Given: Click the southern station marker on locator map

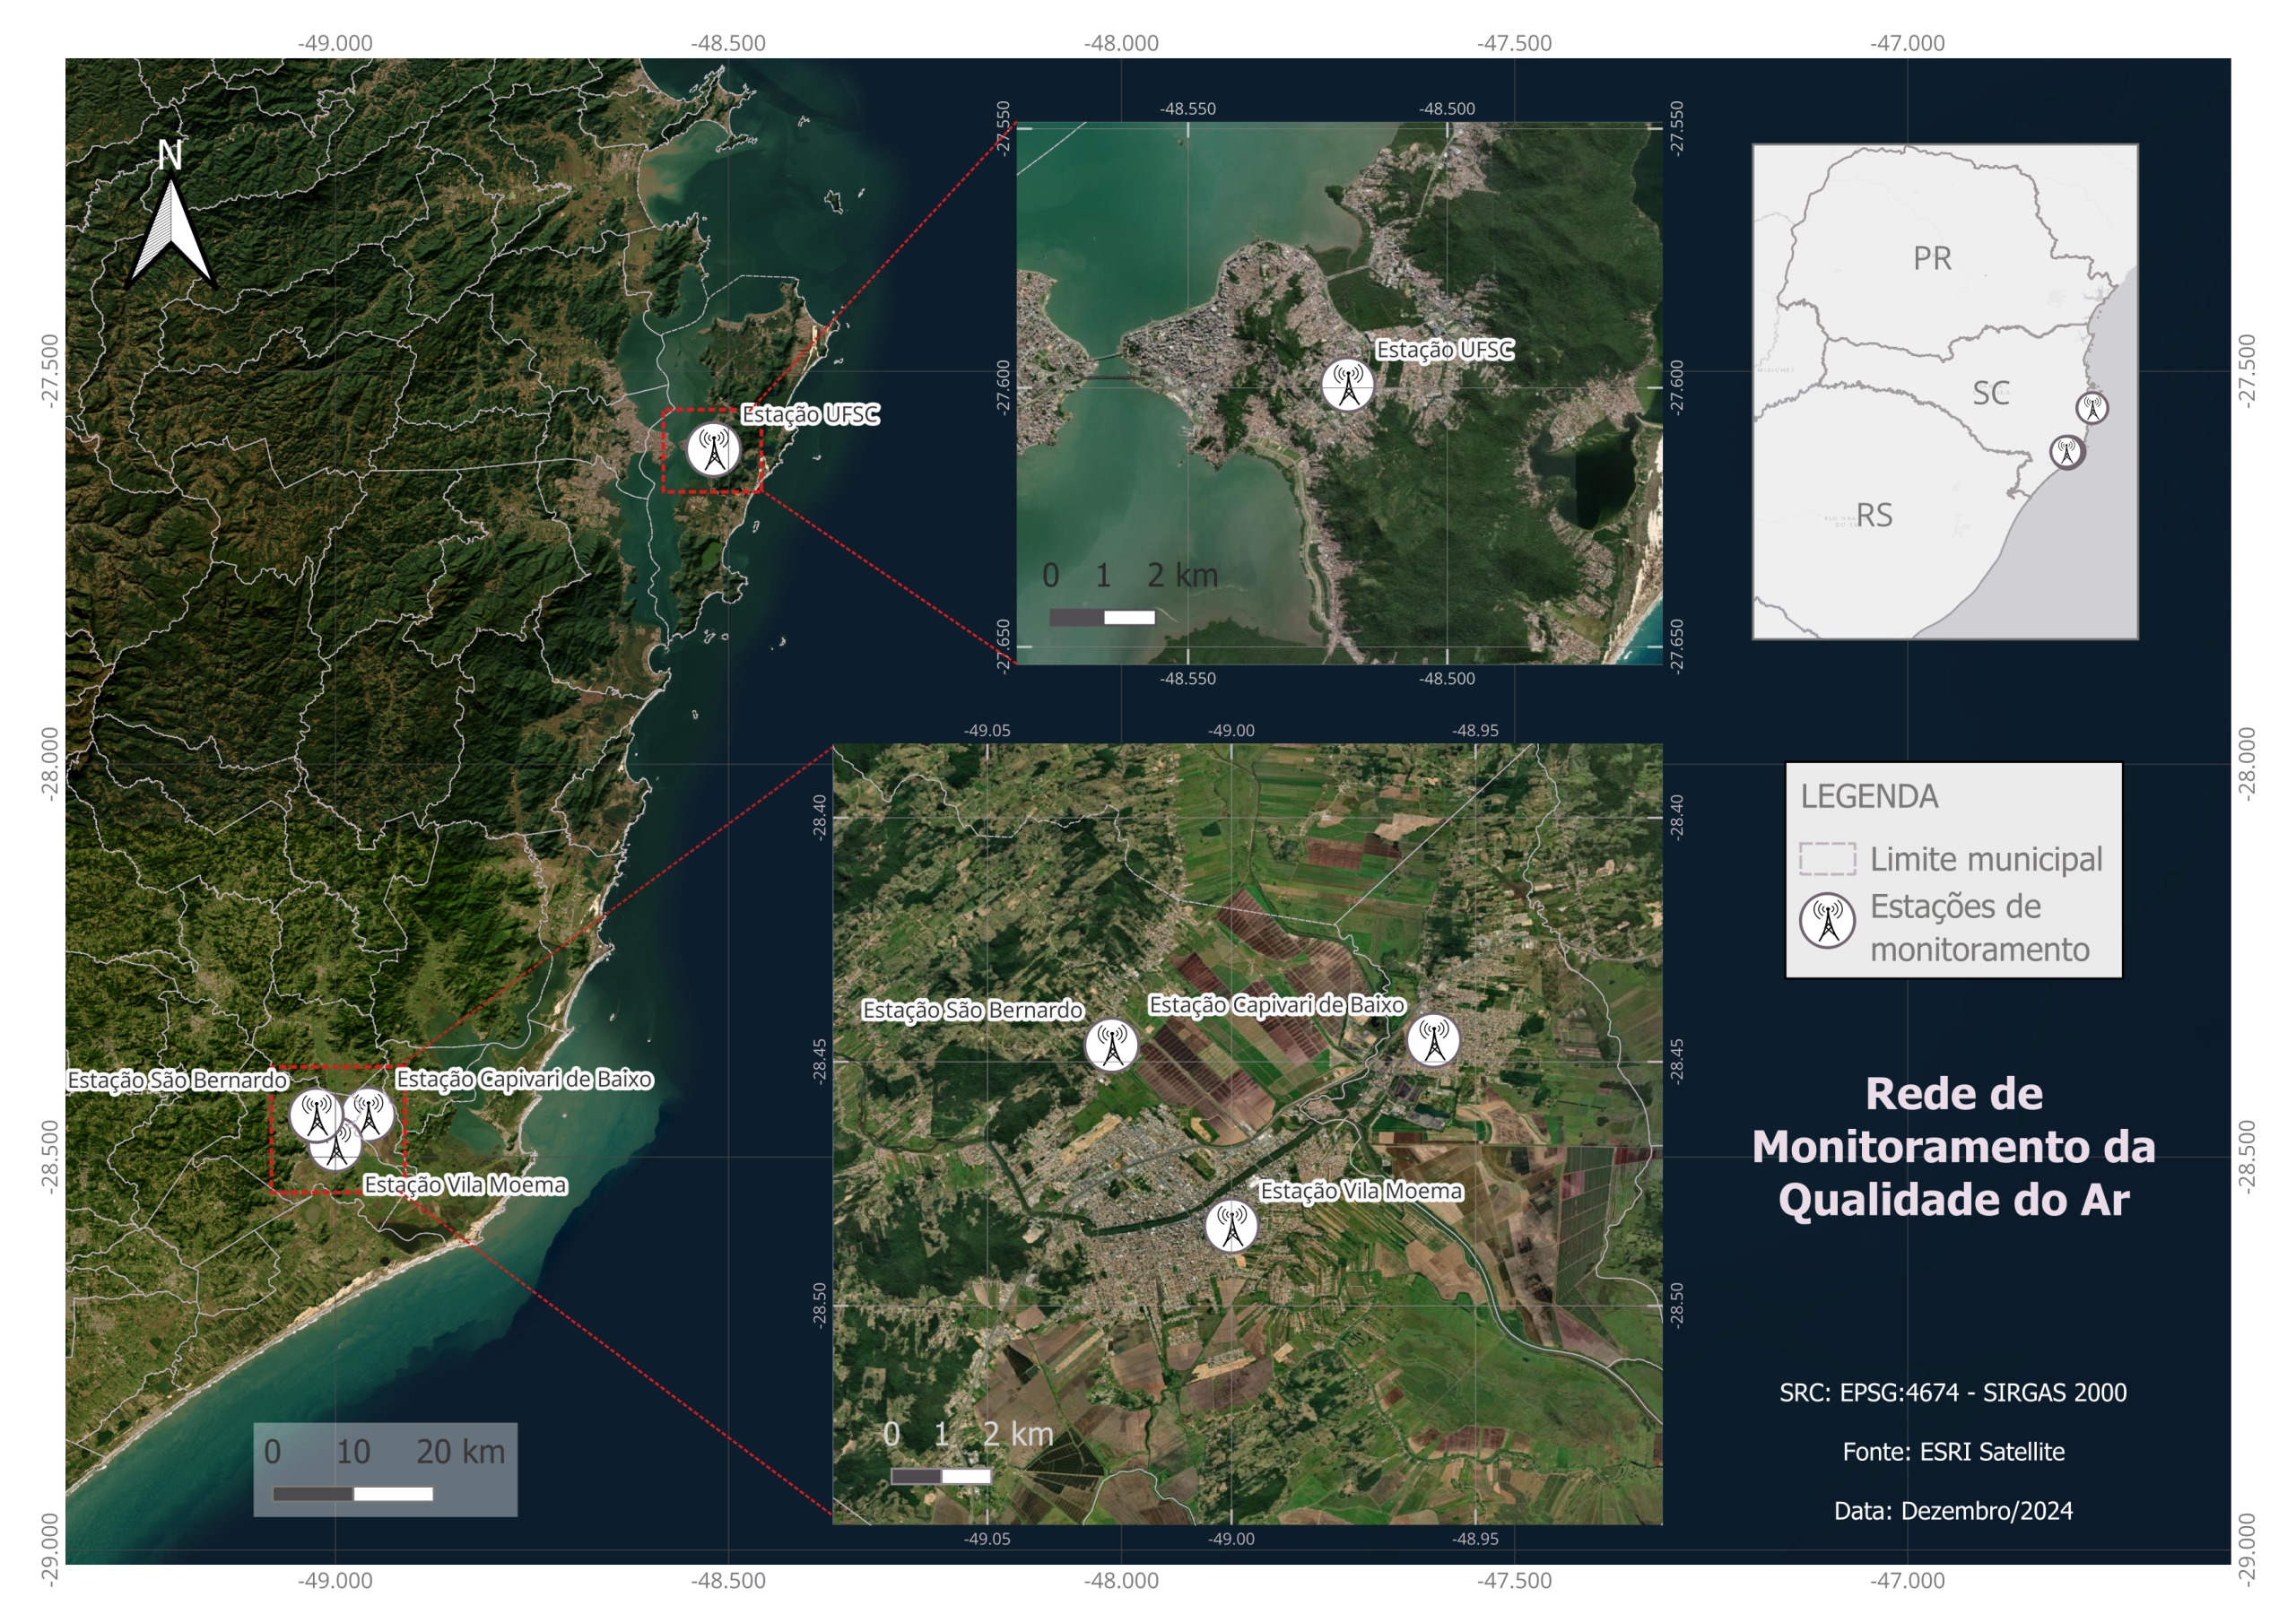Looking at the screenshot, I should [2066, 452].
